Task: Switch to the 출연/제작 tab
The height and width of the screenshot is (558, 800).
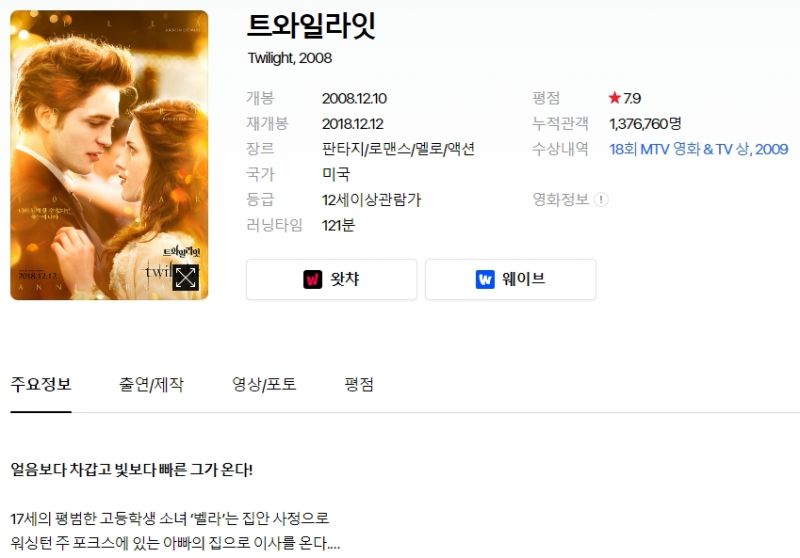Action: 151,384
